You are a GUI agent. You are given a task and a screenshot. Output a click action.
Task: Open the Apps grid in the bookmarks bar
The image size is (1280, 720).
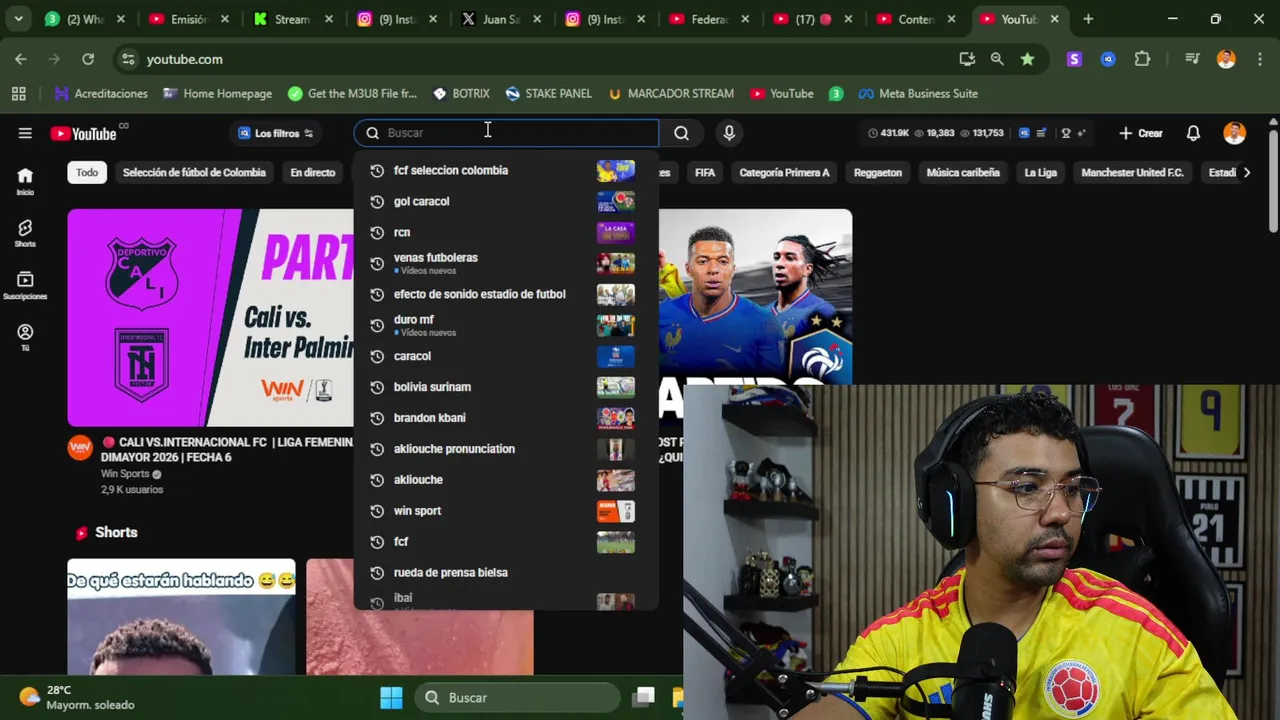(x=18, y=93)
